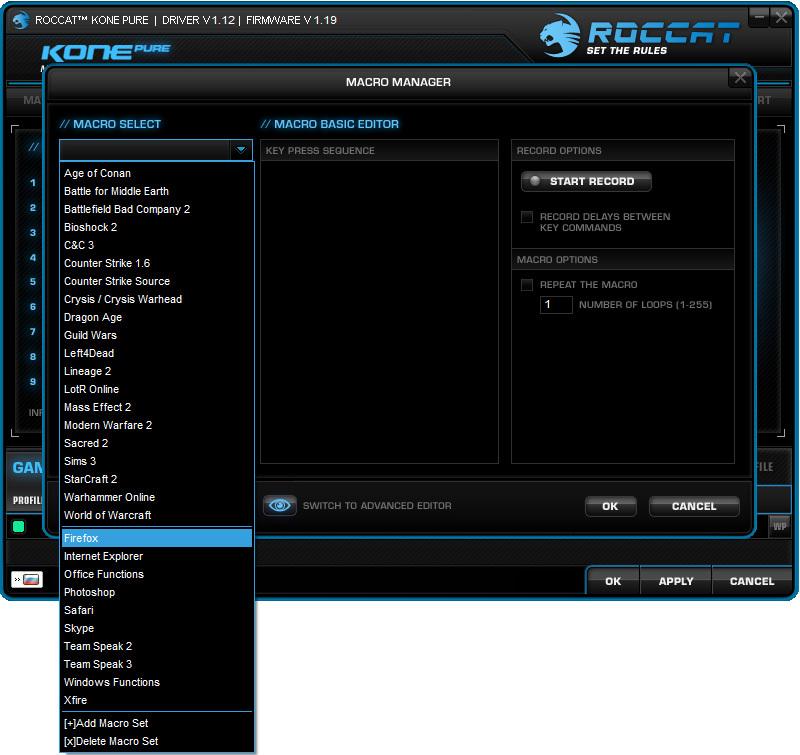This screenshot has height=755, width=800.
Task: Click the Russian flag language icon
Action: [31, 578]
